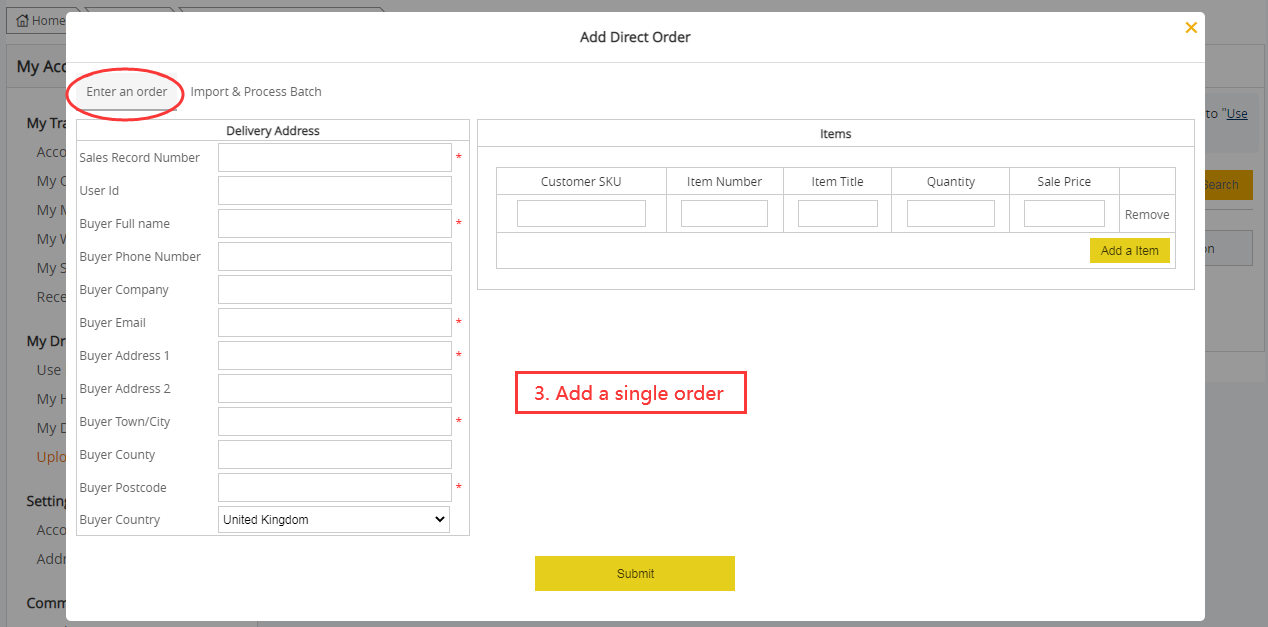Select the Buyer Full name field

pos(334,224)
